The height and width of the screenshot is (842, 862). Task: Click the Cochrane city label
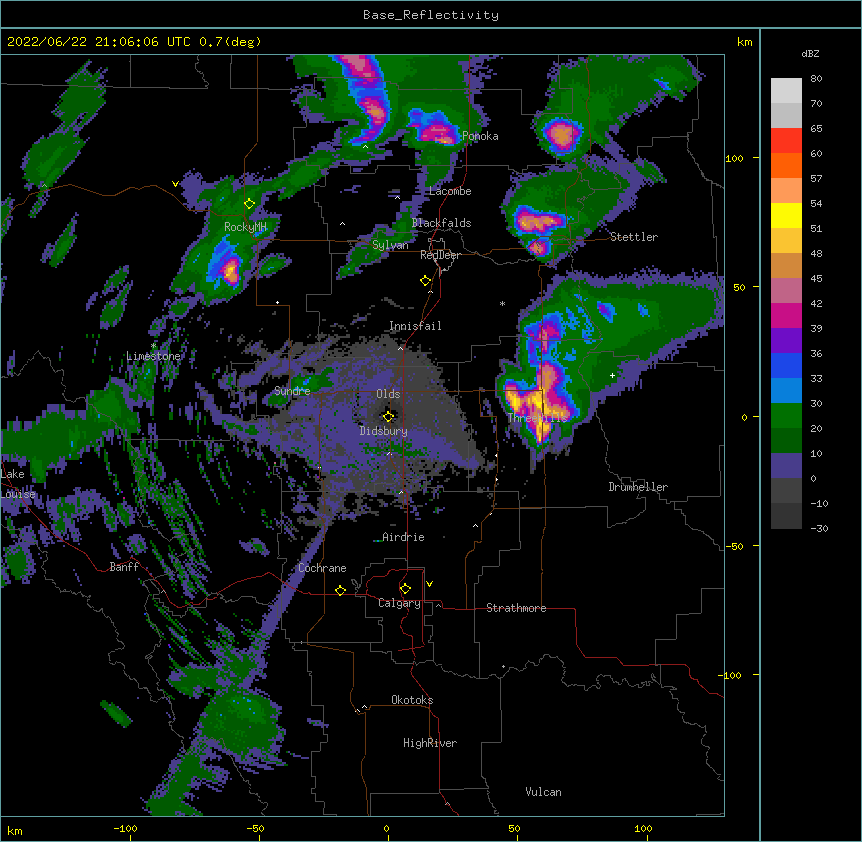point(322,568)
